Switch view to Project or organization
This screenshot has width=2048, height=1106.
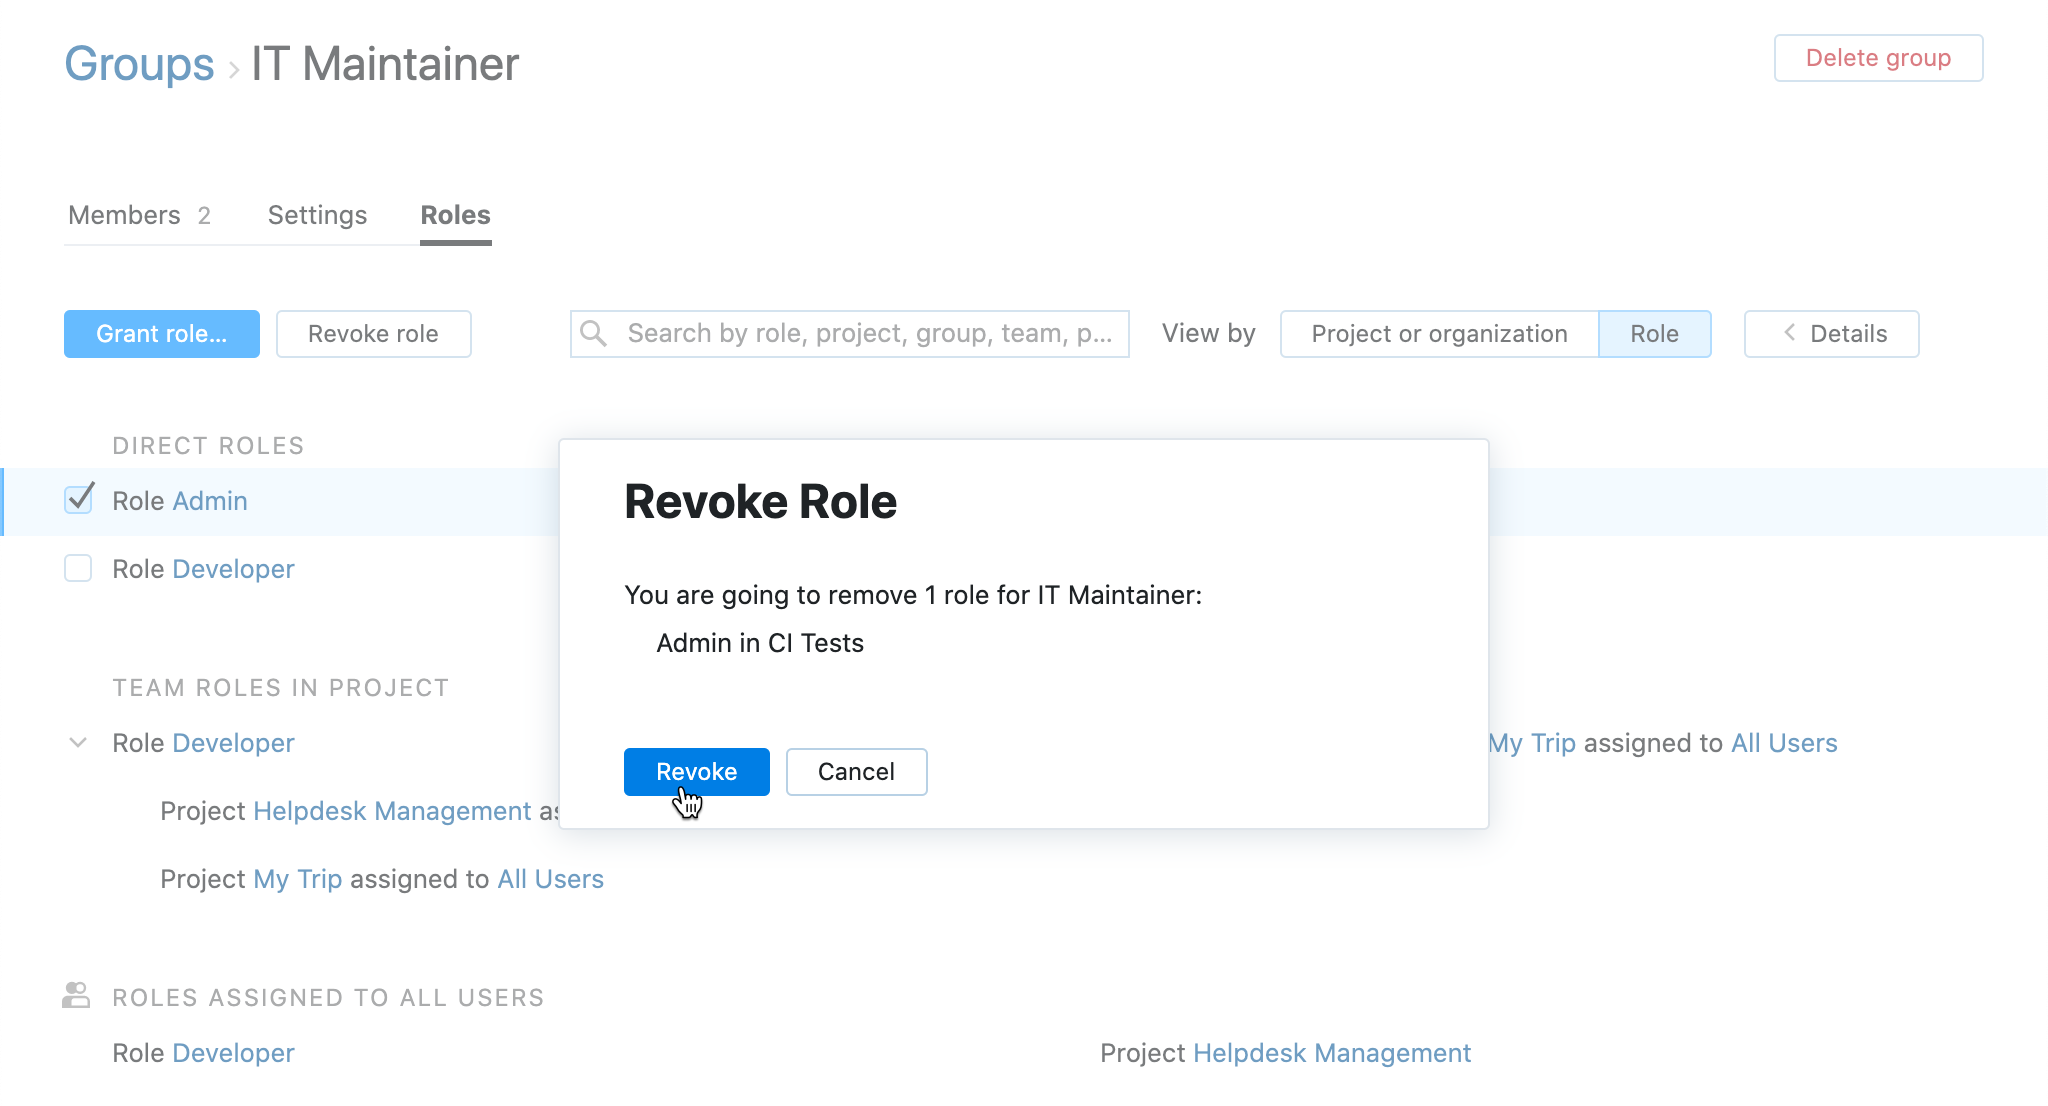coord(1440,333)
